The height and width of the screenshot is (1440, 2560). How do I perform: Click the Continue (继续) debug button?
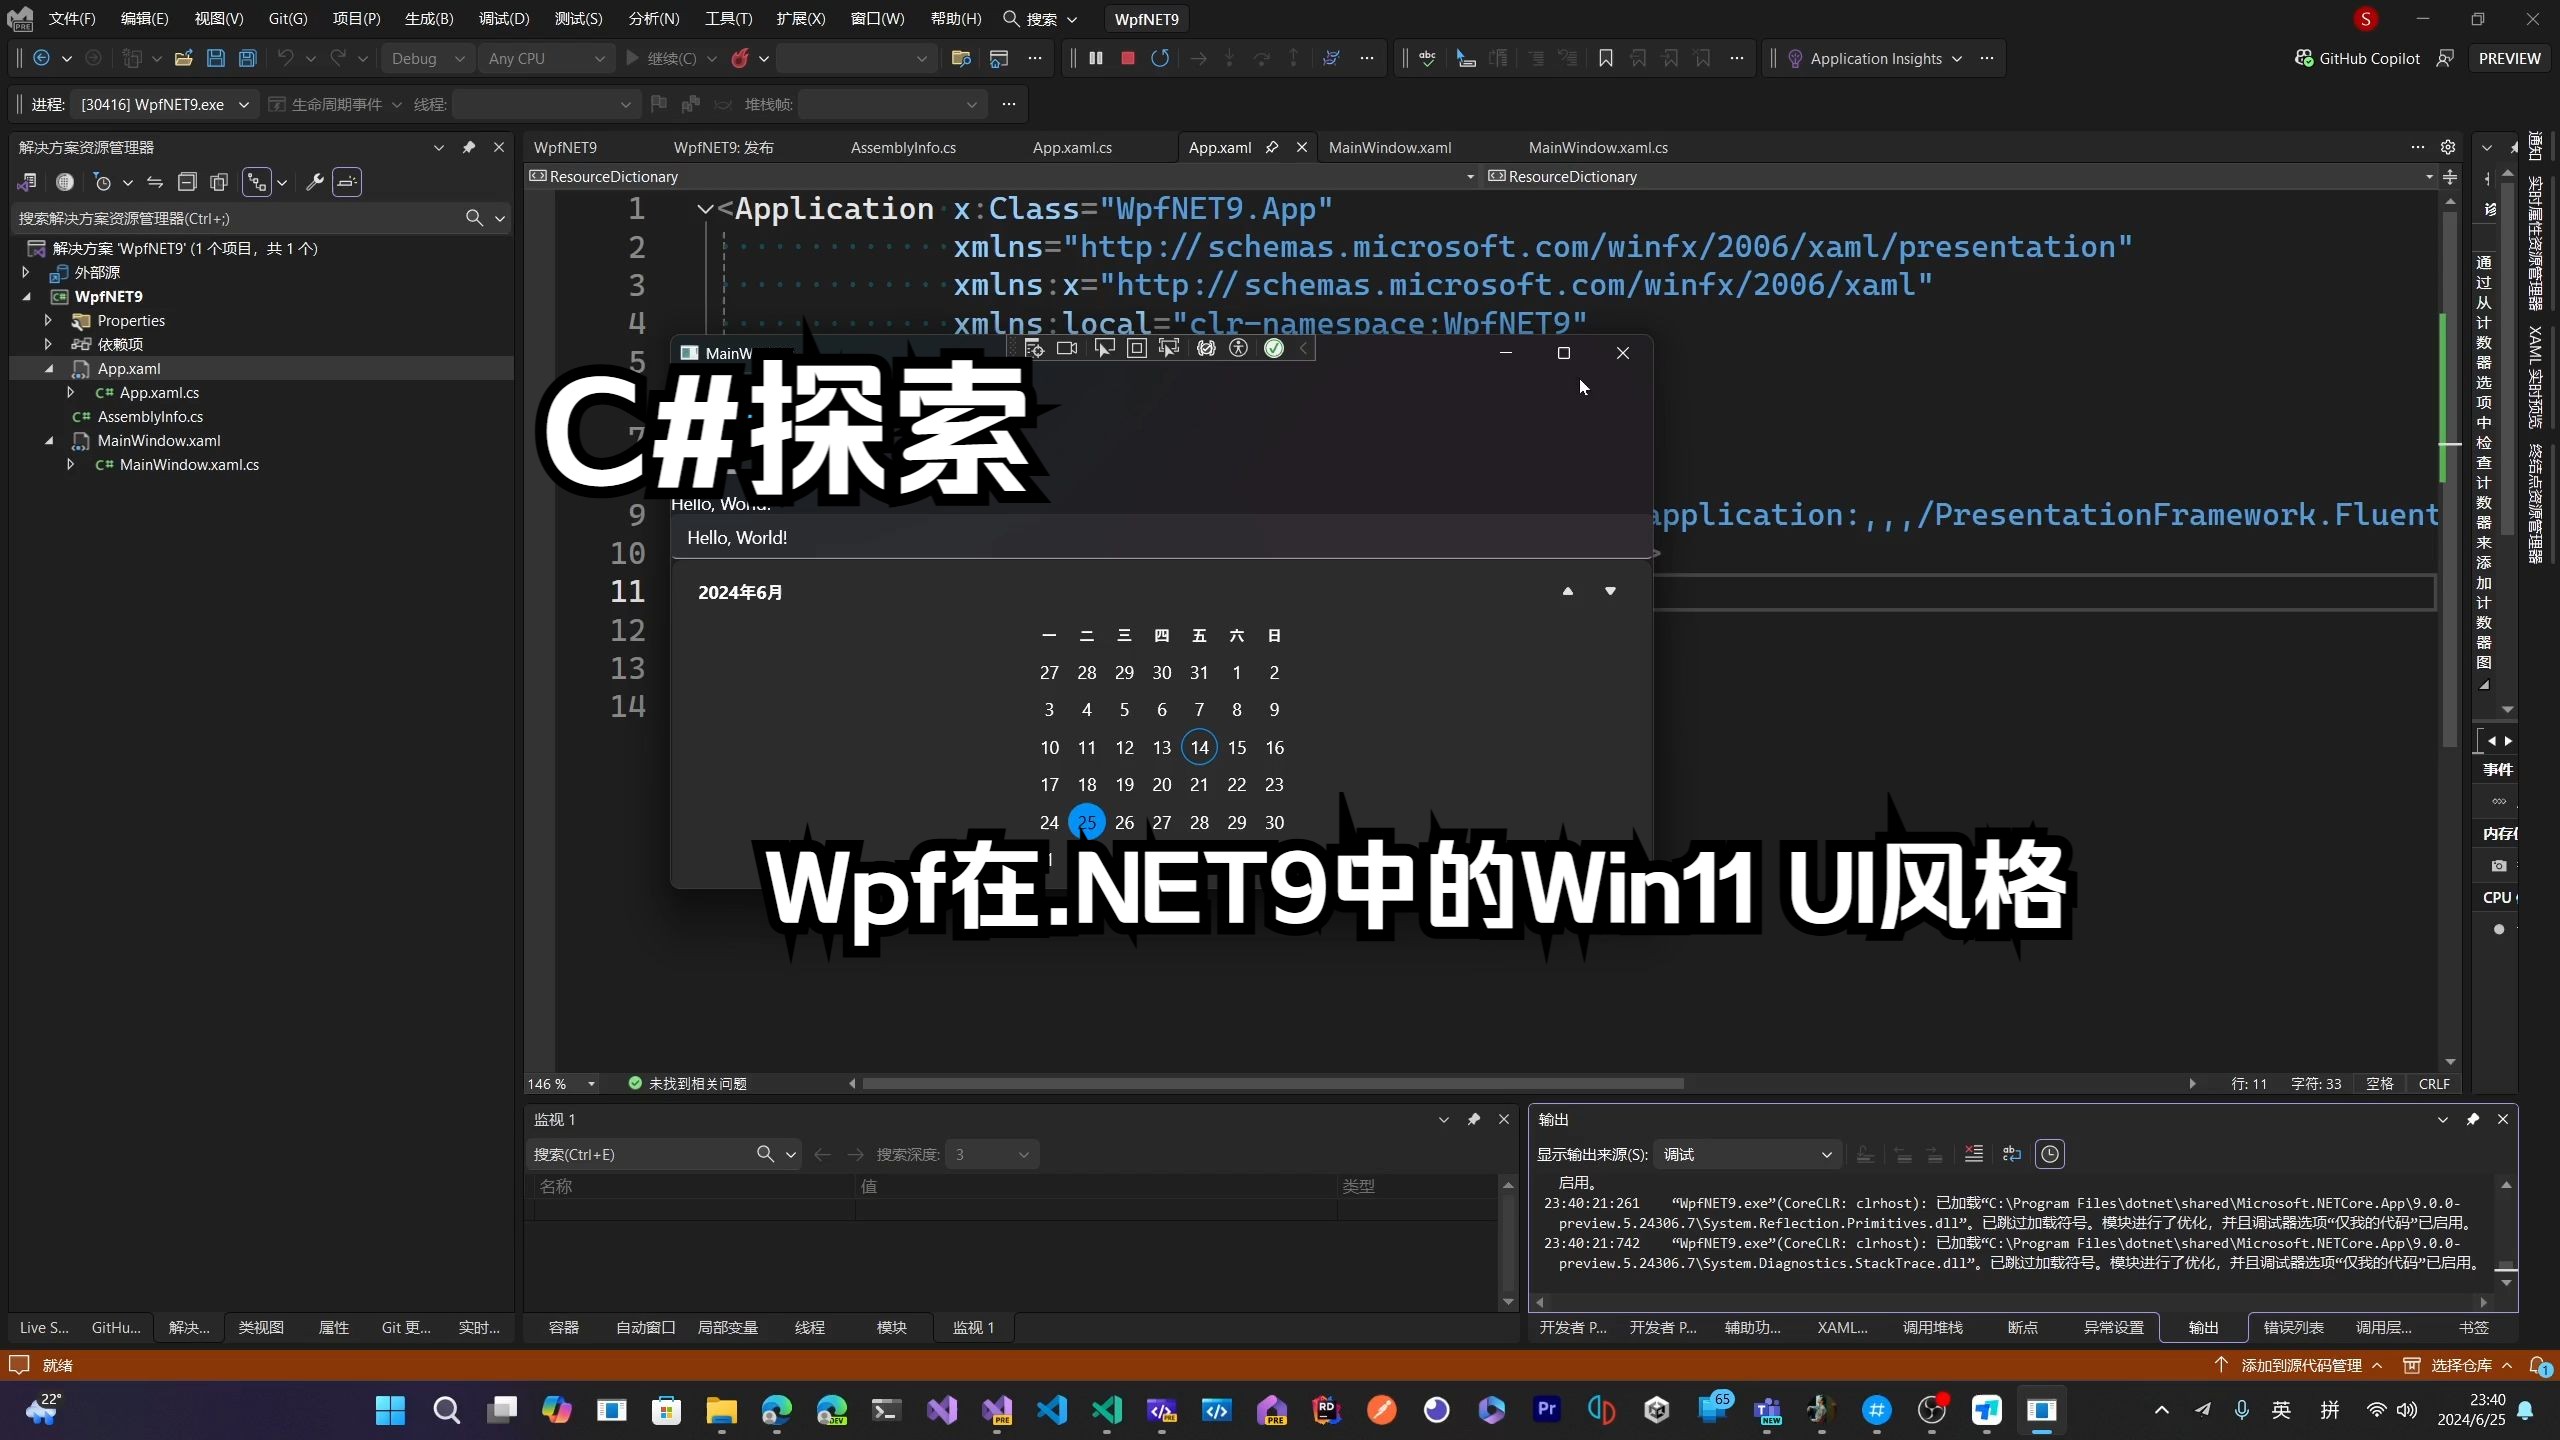click(x=661, y=58)
